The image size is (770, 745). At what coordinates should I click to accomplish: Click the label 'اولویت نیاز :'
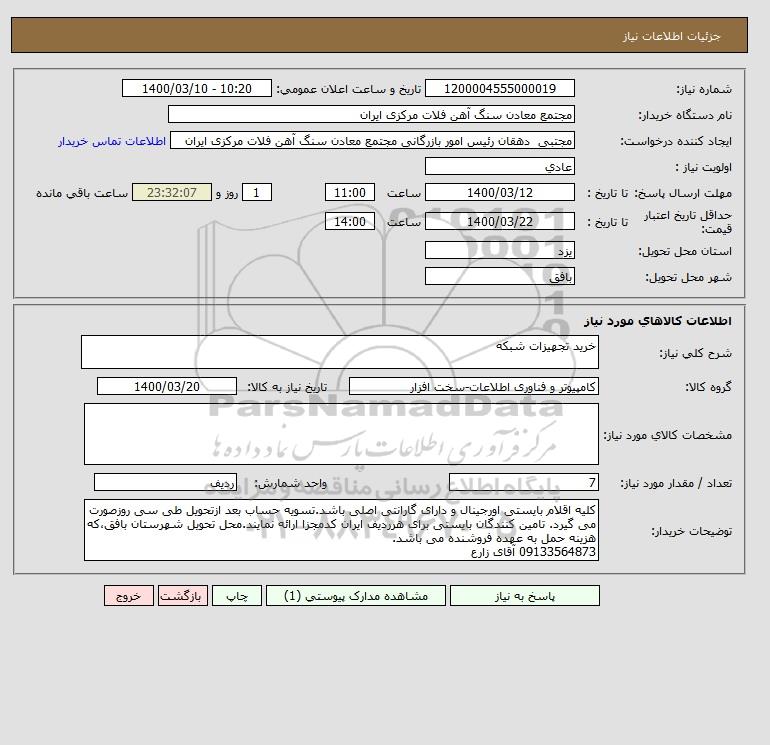click(x=704, y=167)
